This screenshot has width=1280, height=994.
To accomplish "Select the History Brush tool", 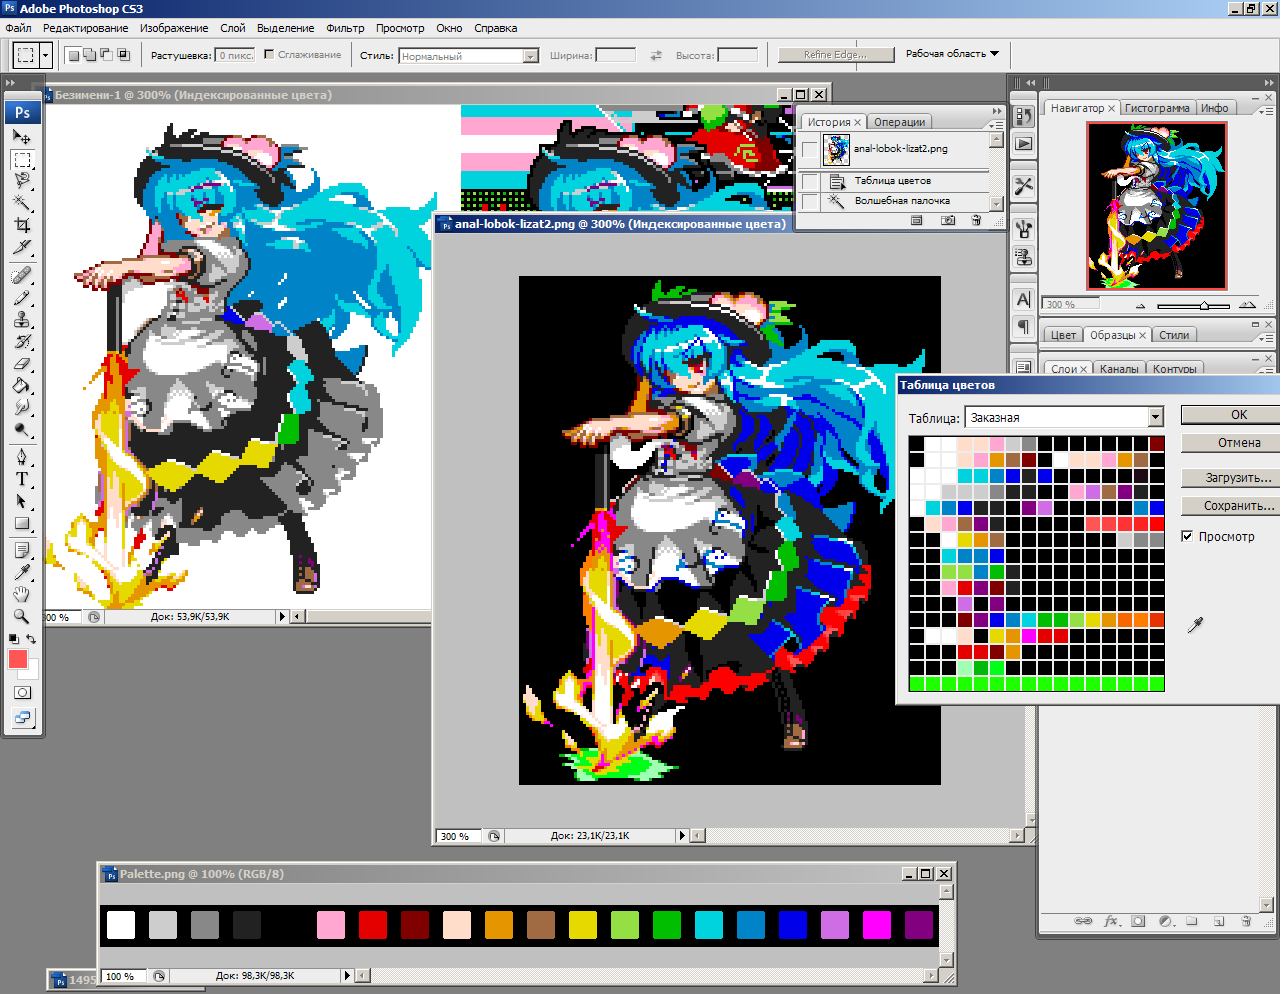I will click(x=22, y=341).
